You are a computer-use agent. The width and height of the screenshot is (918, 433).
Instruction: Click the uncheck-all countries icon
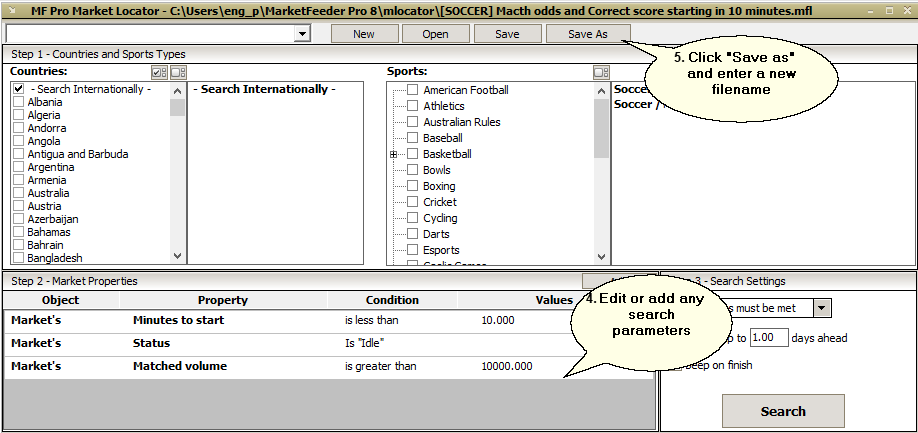click(179, 73)
